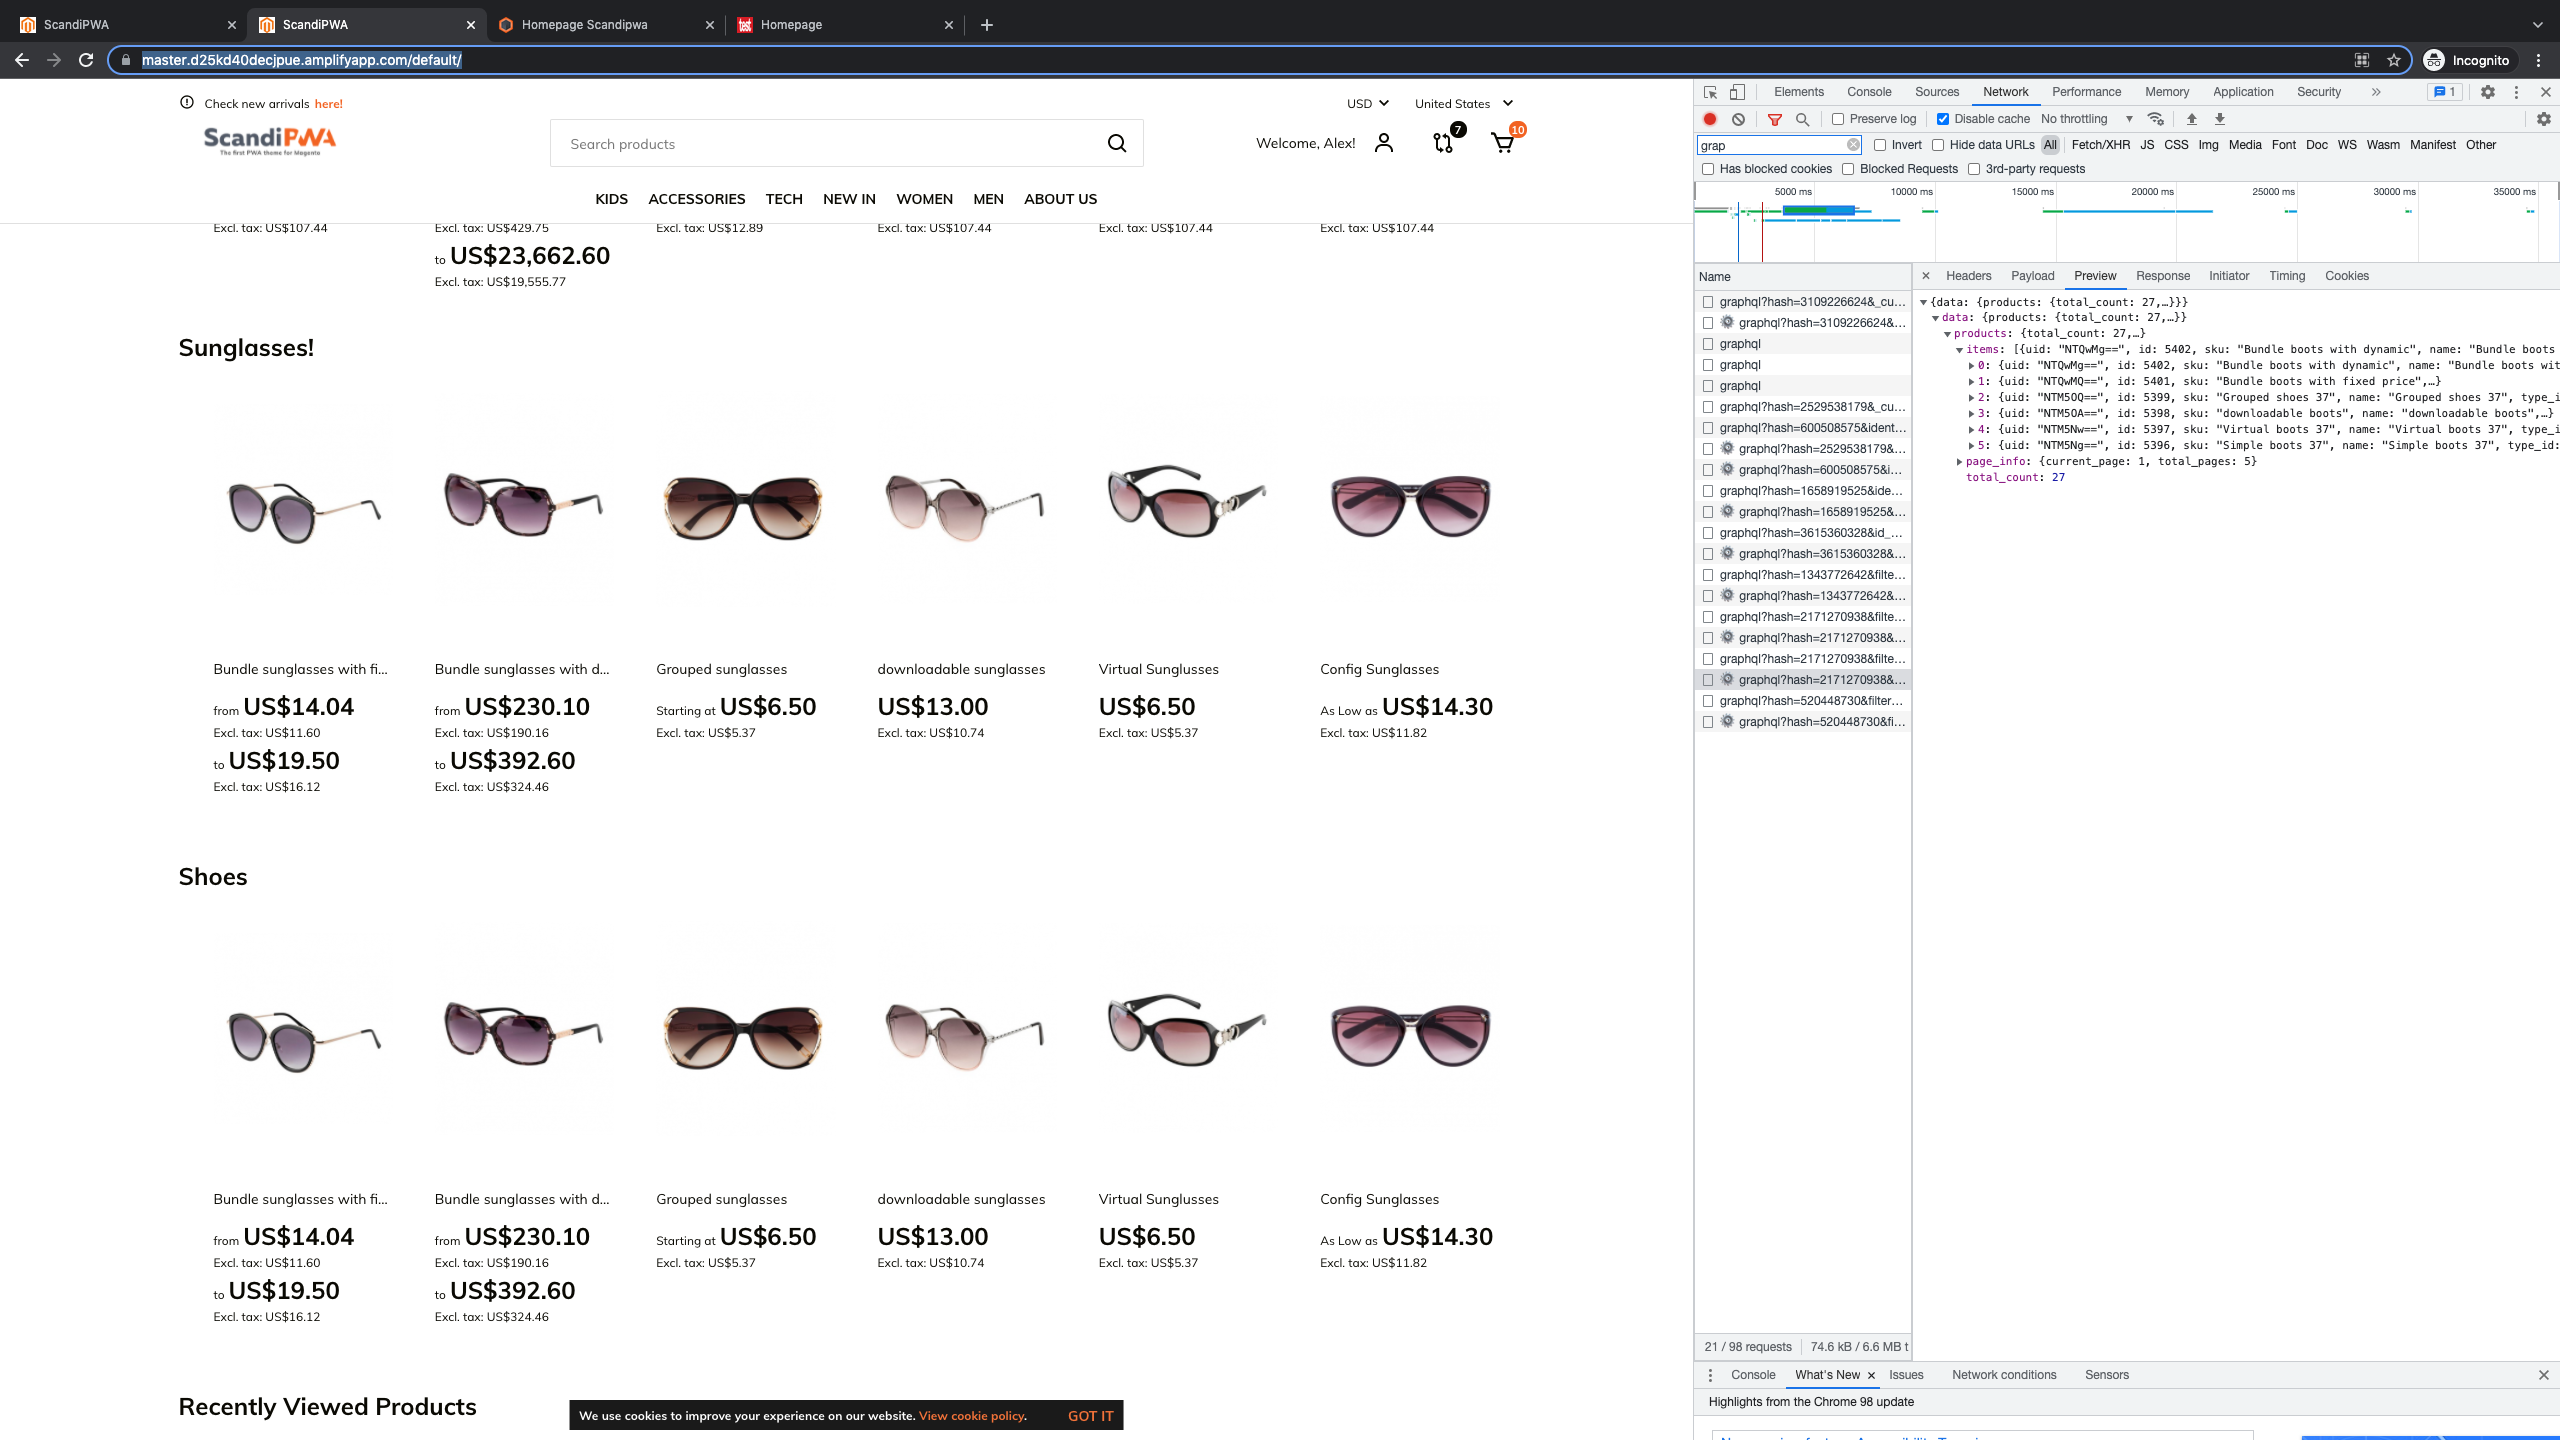Image resolution: width=2560 pixels, height=1440 pixels.
Task: Open the compare products icon with badge 7
Action: pos(1443,143)
